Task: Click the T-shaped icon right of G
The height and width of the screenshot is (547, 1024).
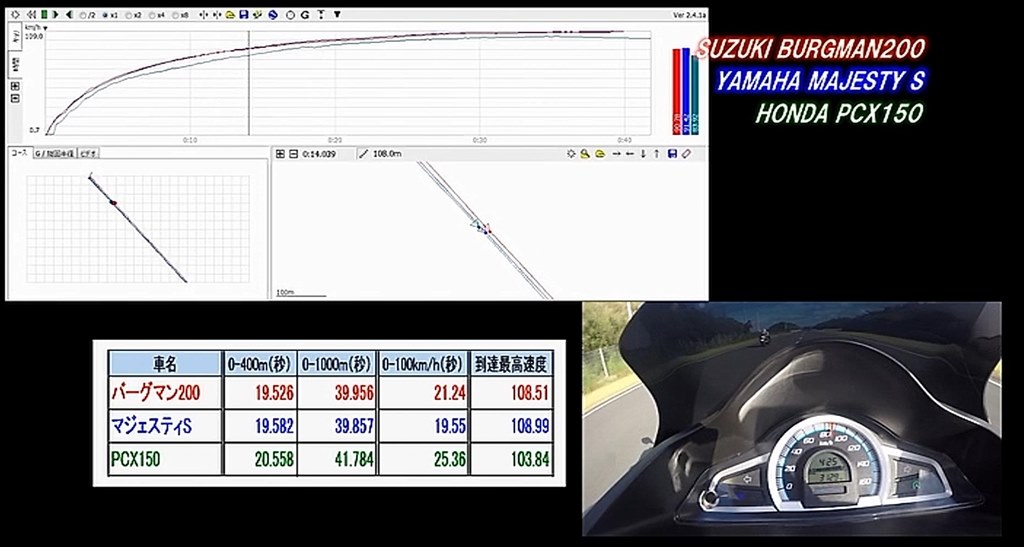Action: 320,14
